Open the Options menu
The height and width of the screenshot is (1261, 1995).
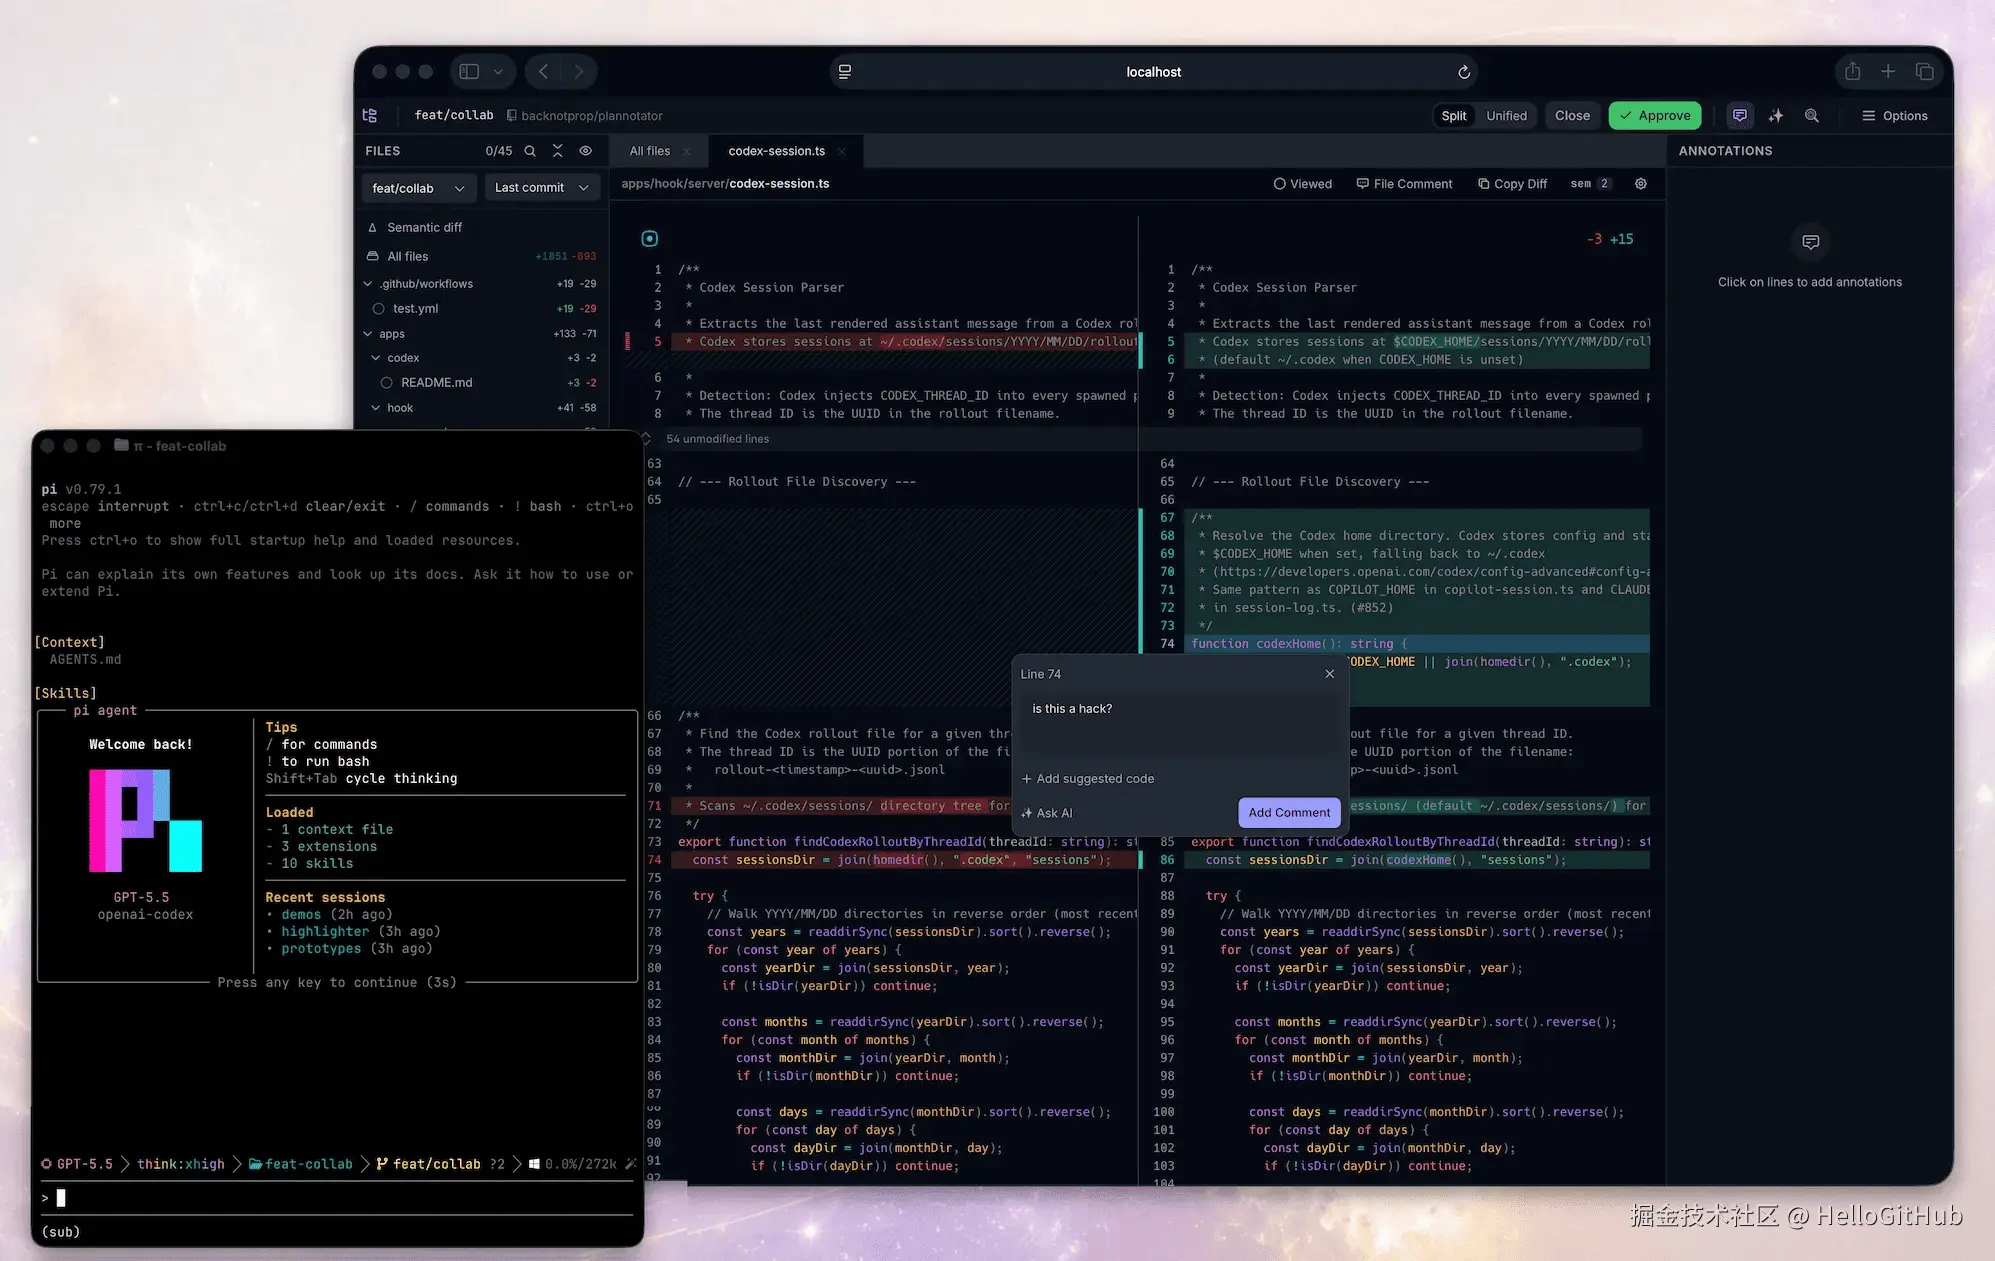(1894, 116)
